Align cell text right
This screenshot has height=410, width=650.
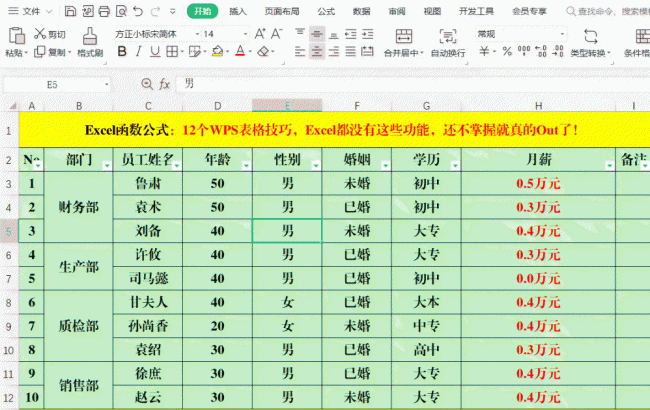tap(334, 51)
